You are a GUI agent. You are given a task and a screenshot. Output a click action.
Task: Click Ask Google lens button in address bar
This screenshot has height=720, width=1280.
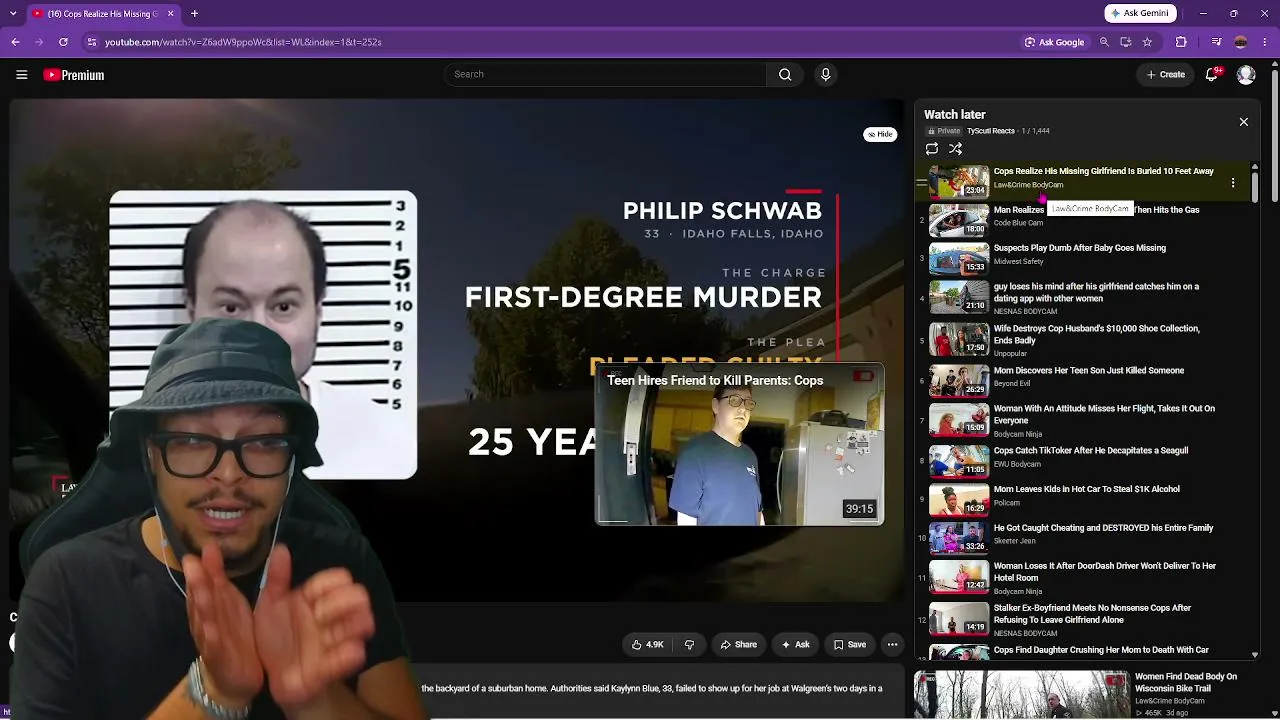point(1055,42)
